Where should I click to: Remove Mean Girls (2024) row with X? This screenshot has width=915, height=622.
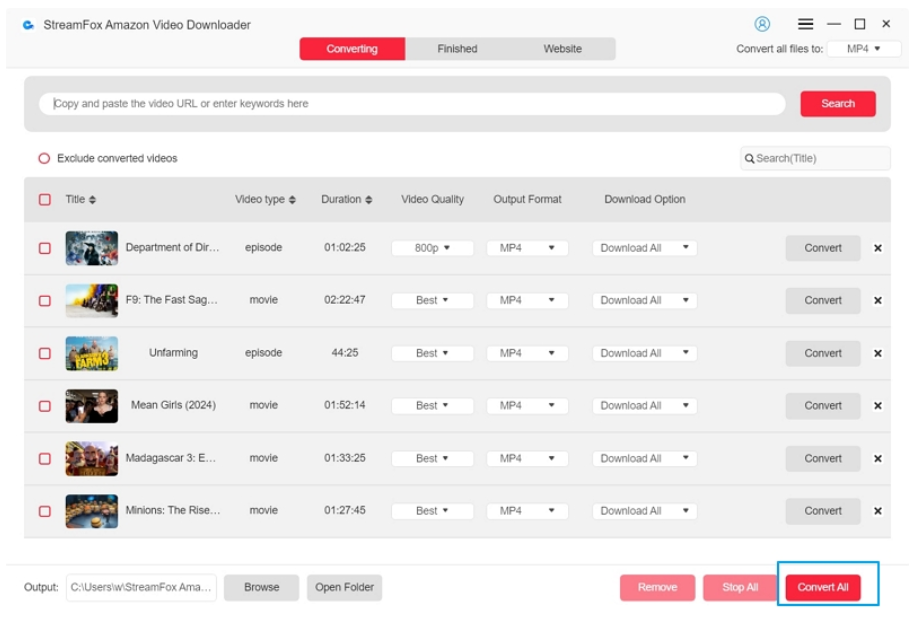tap(878, 406)
